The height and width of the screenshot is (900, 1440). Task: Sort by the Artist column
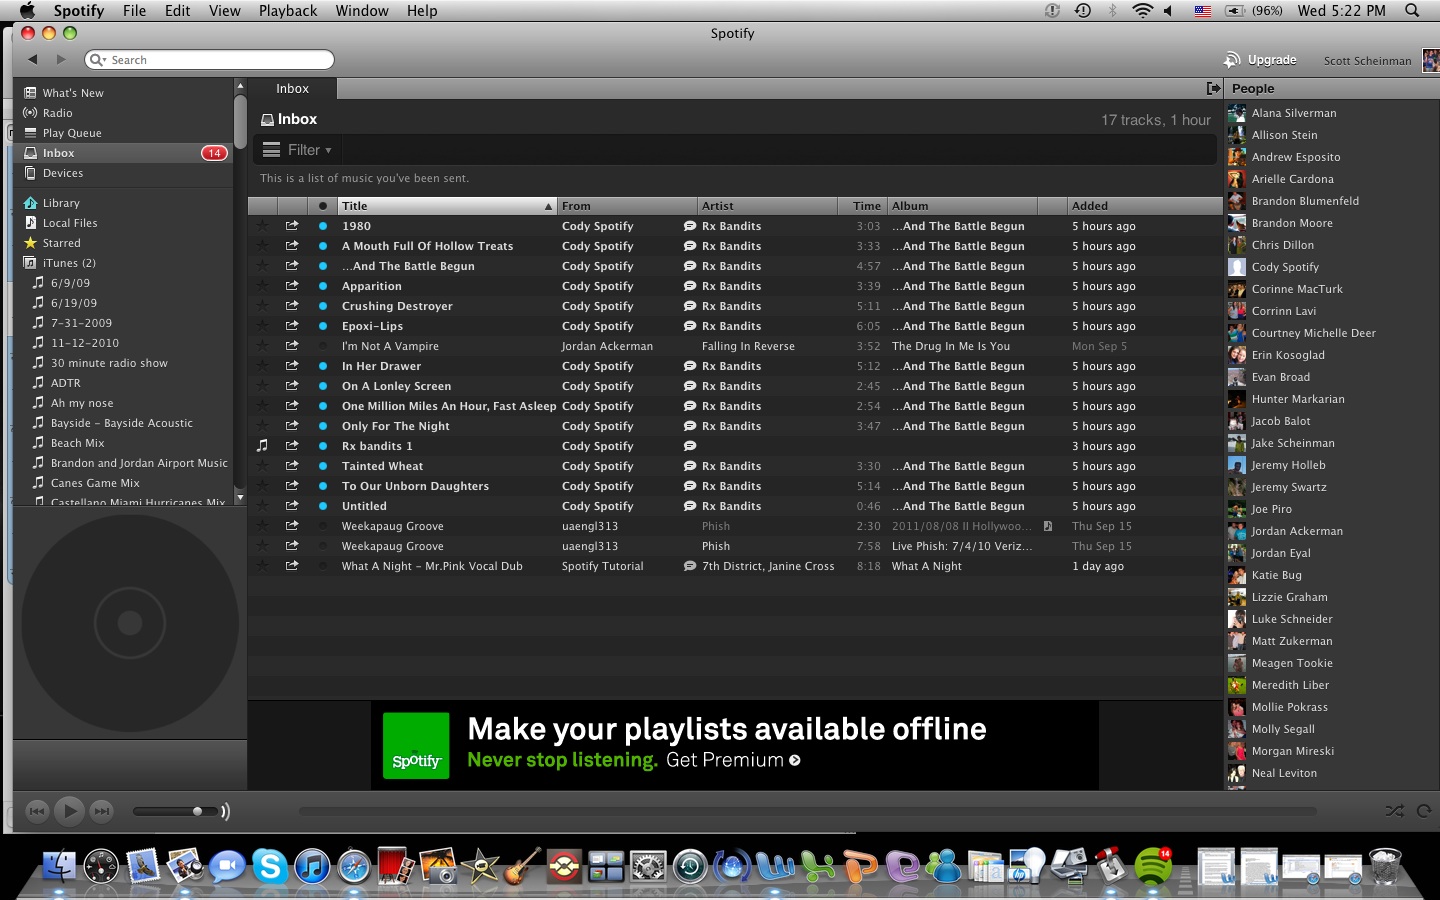click(x=767, y=206)
